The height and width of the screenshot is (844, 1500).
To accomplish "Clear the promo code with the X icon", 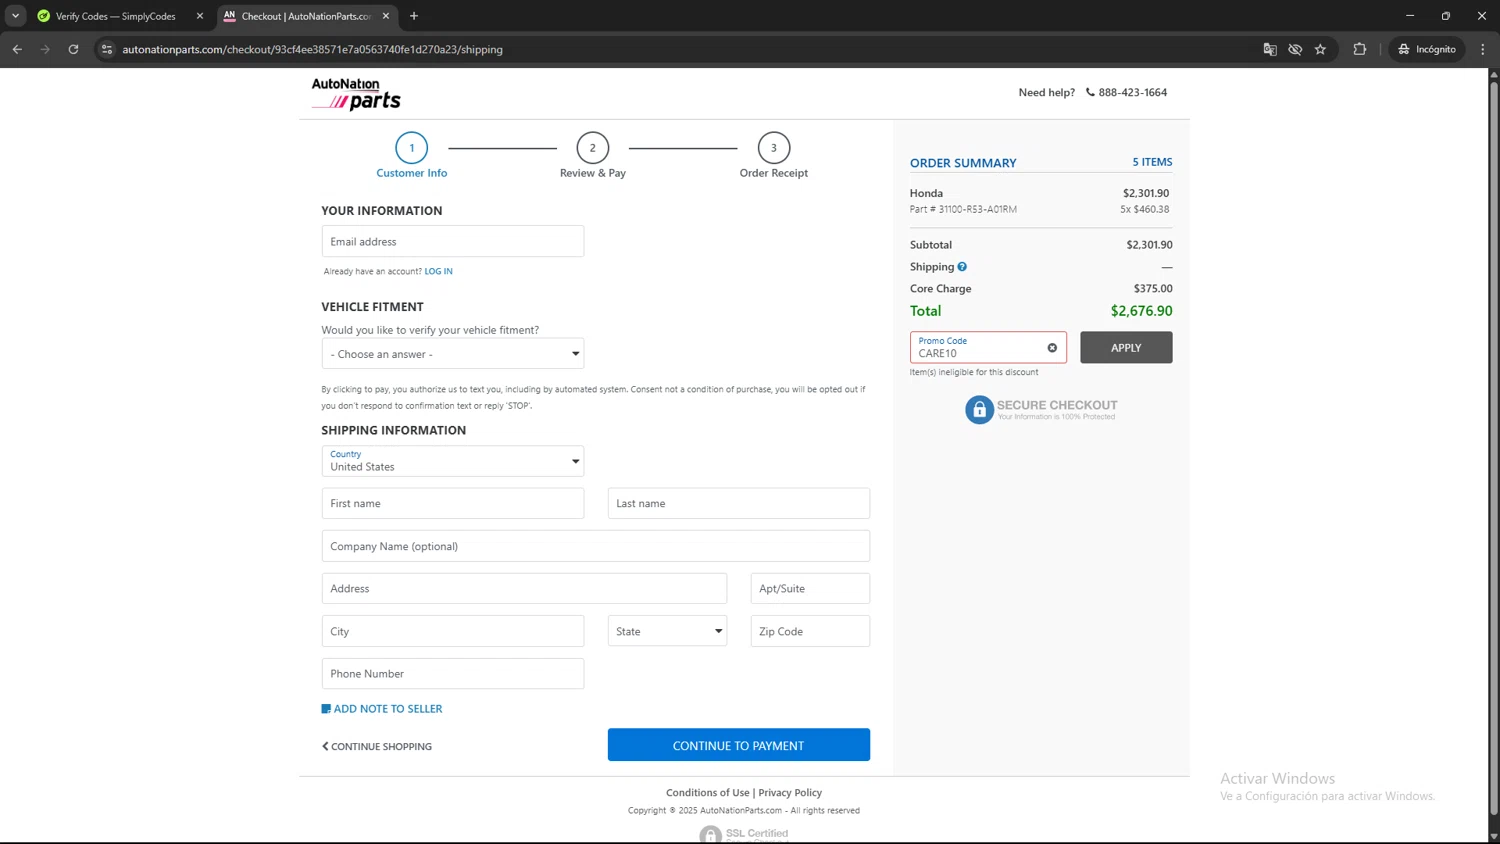I will (x=1052, y=348).
